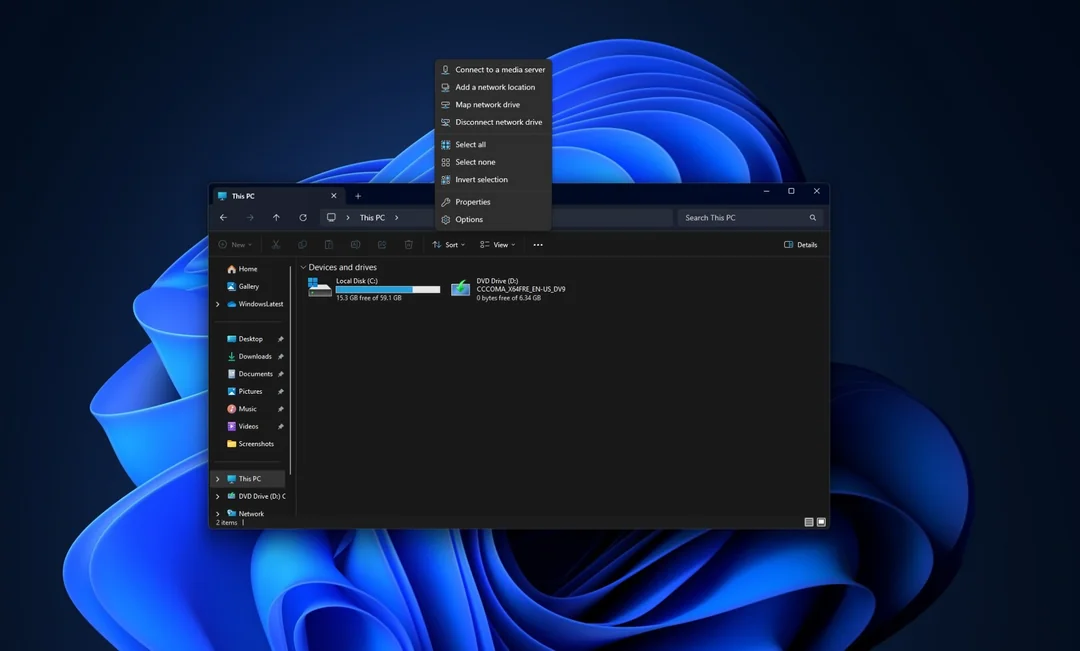1080x651 pixels.
Task: Expand the WindowsLatest tree node
Action: click(218, 304)
